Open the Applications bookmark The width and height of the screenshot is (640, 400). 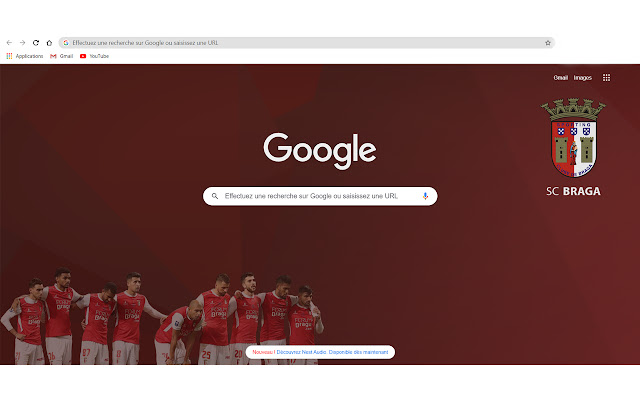pyautogui.click(x=25, y=56)
